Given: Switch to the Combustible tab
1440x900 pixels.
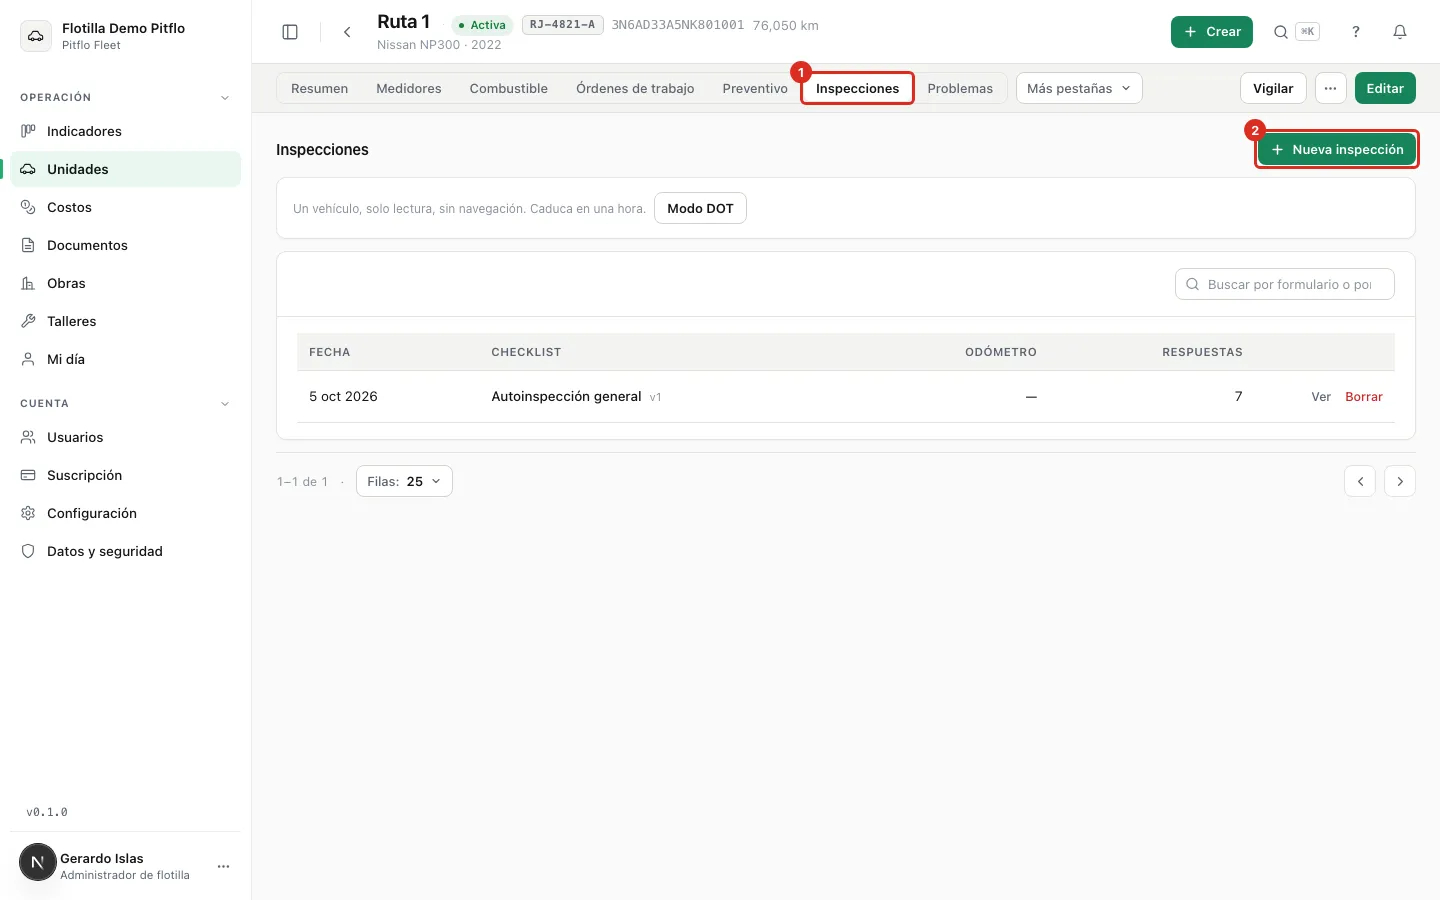Looking at the screenshot, I should pos(509,88).
